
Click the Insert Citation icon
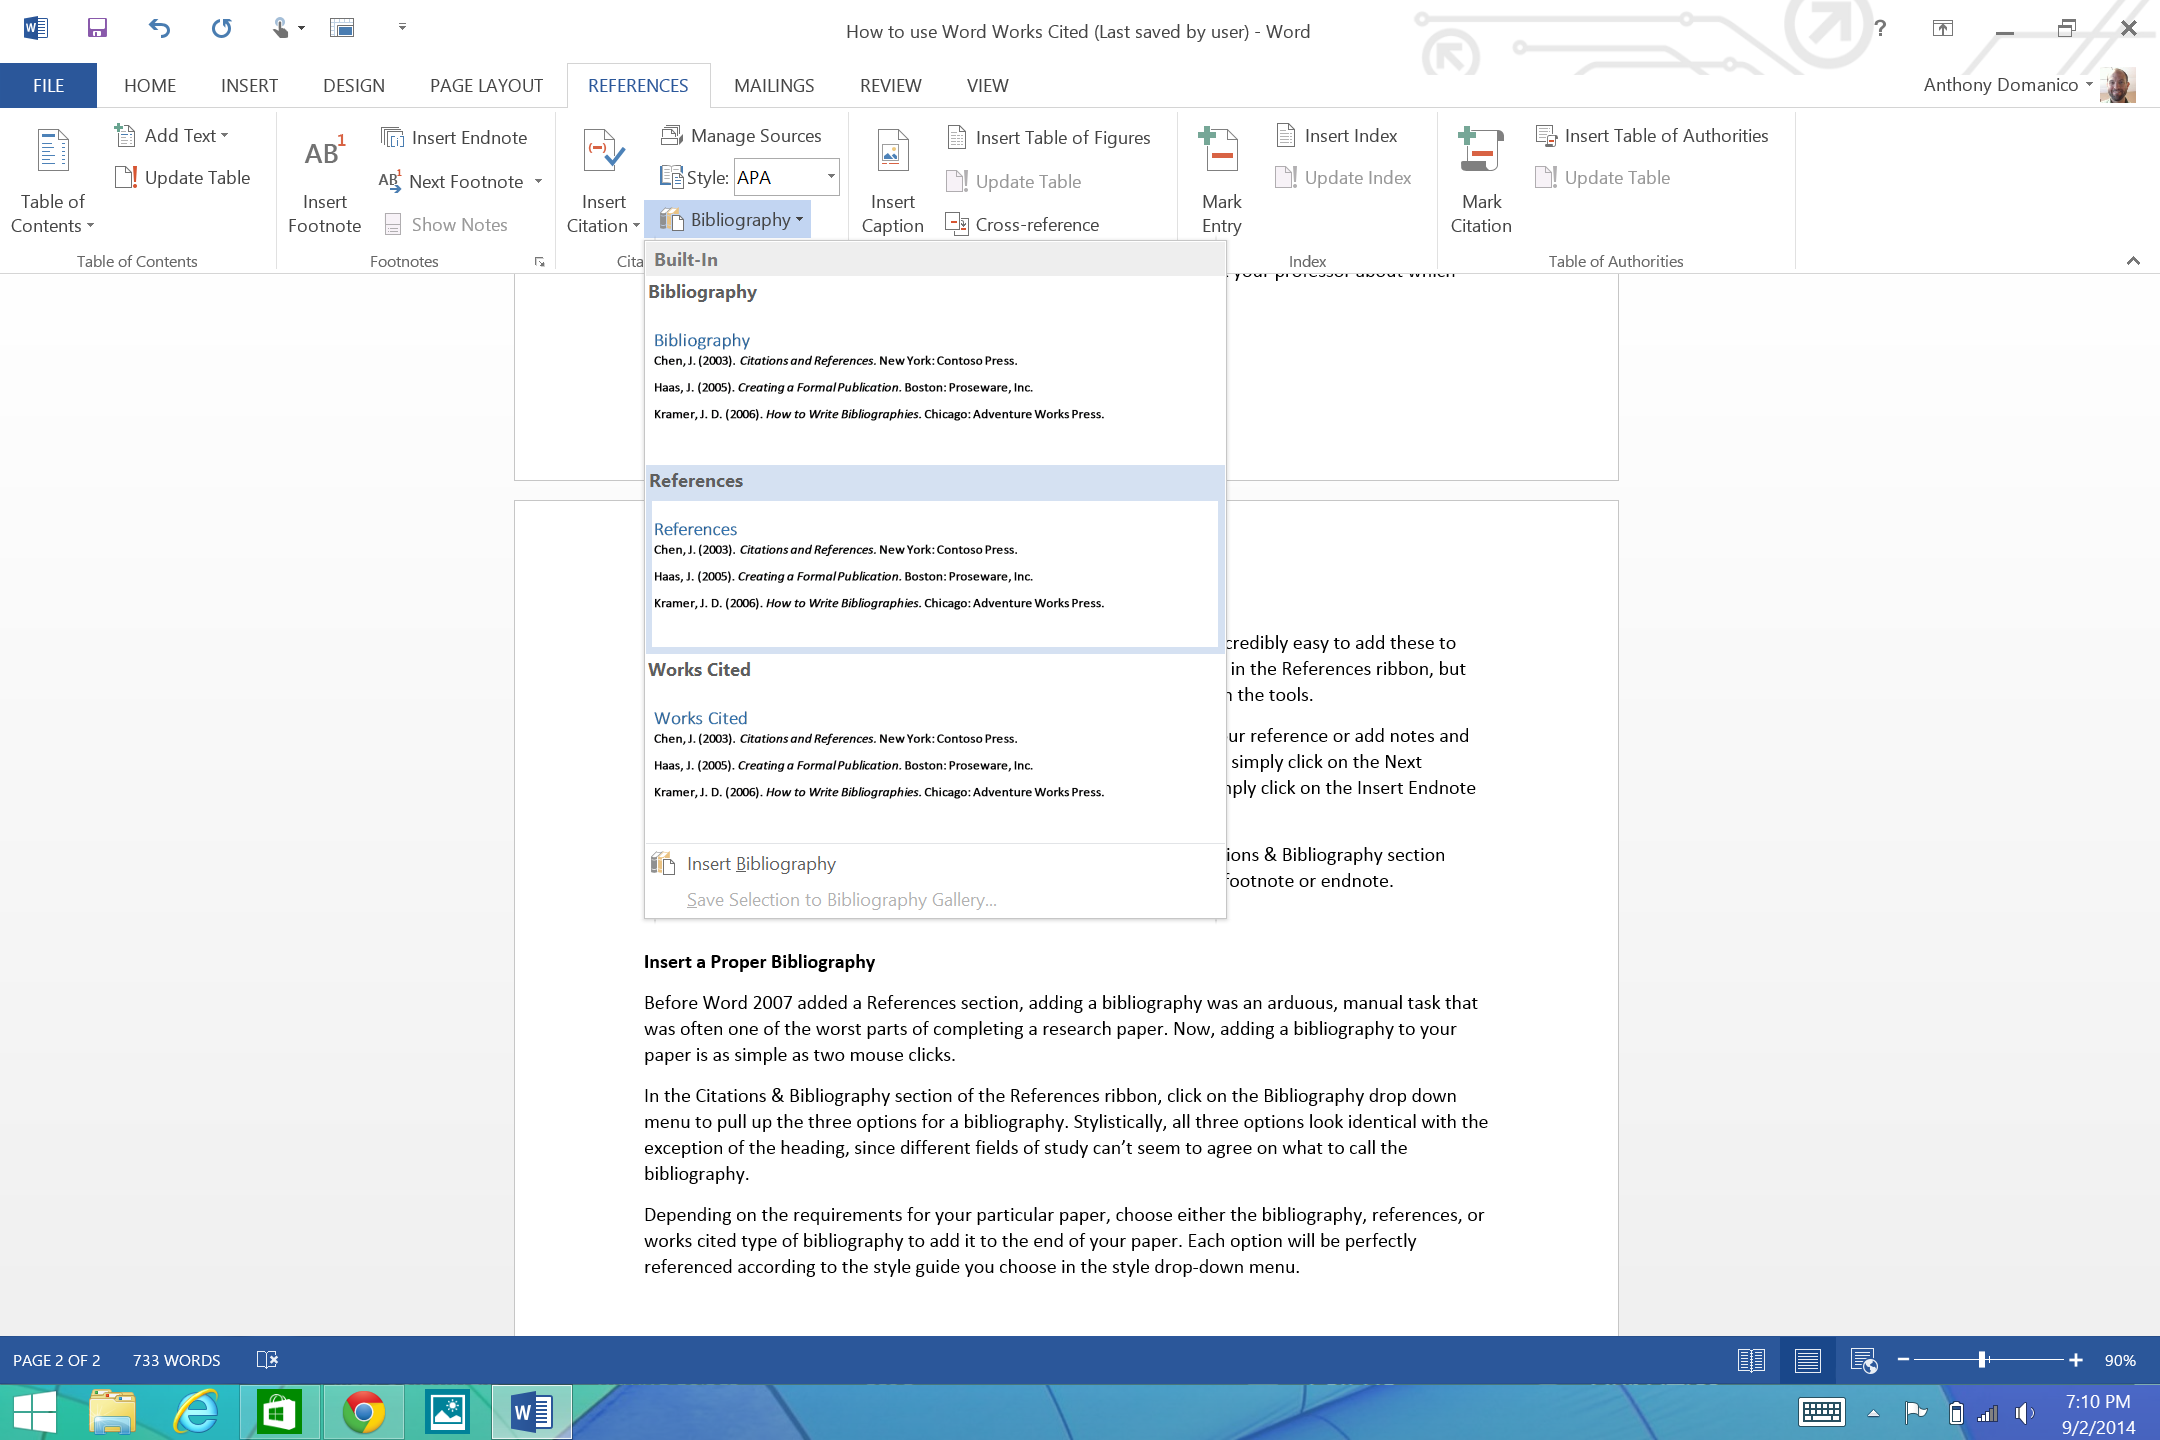point(604,152)
